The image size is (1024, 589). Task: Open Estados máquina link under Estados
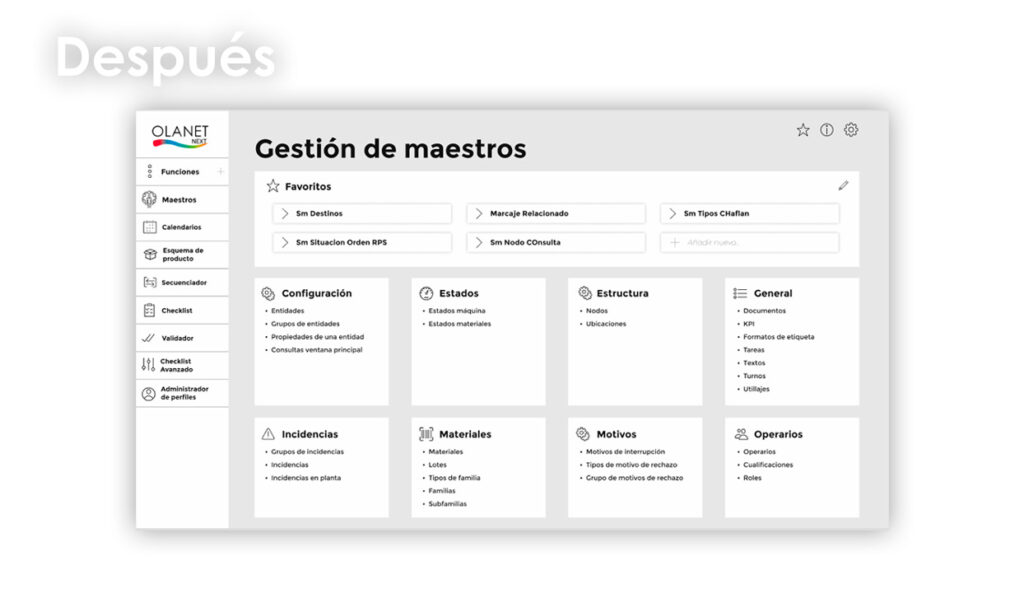pyautogui.click(x=458, y=311)
